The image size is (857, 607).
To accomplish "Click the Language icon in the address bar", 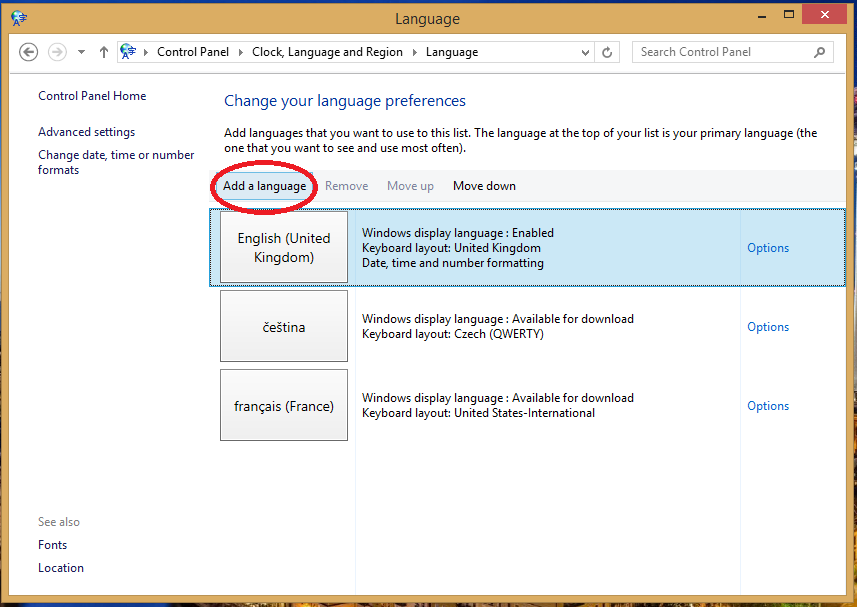I will (127, 51).
